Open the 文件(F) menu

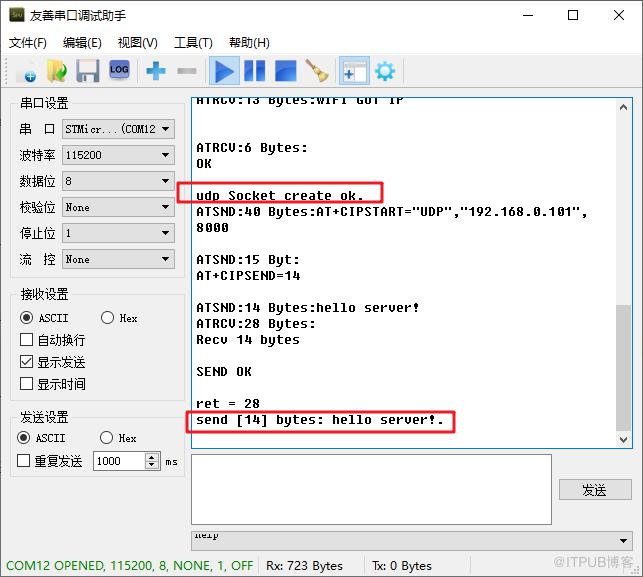coord(28,43)
